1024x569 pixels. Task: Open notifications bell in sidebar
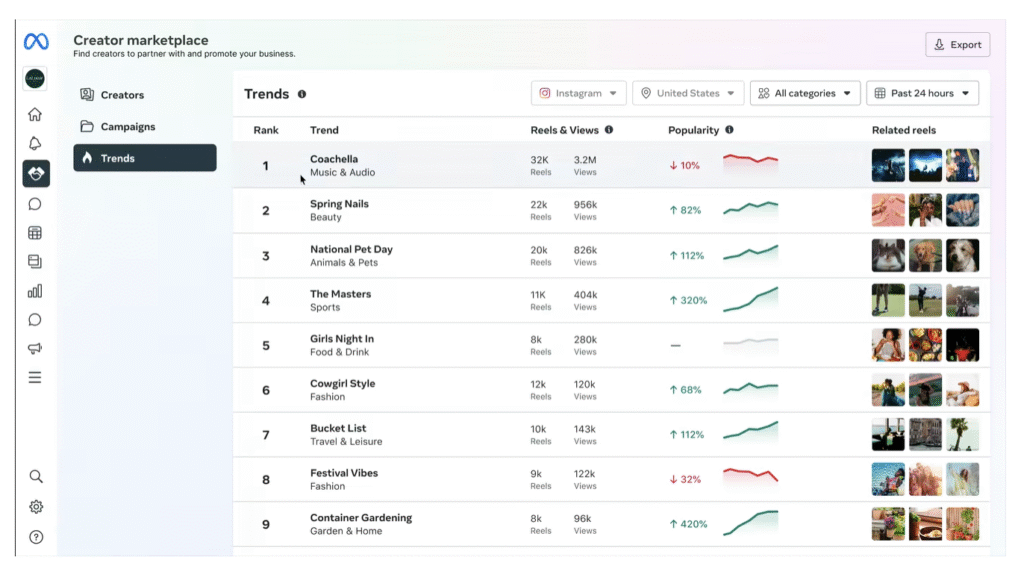coord(35,144)
